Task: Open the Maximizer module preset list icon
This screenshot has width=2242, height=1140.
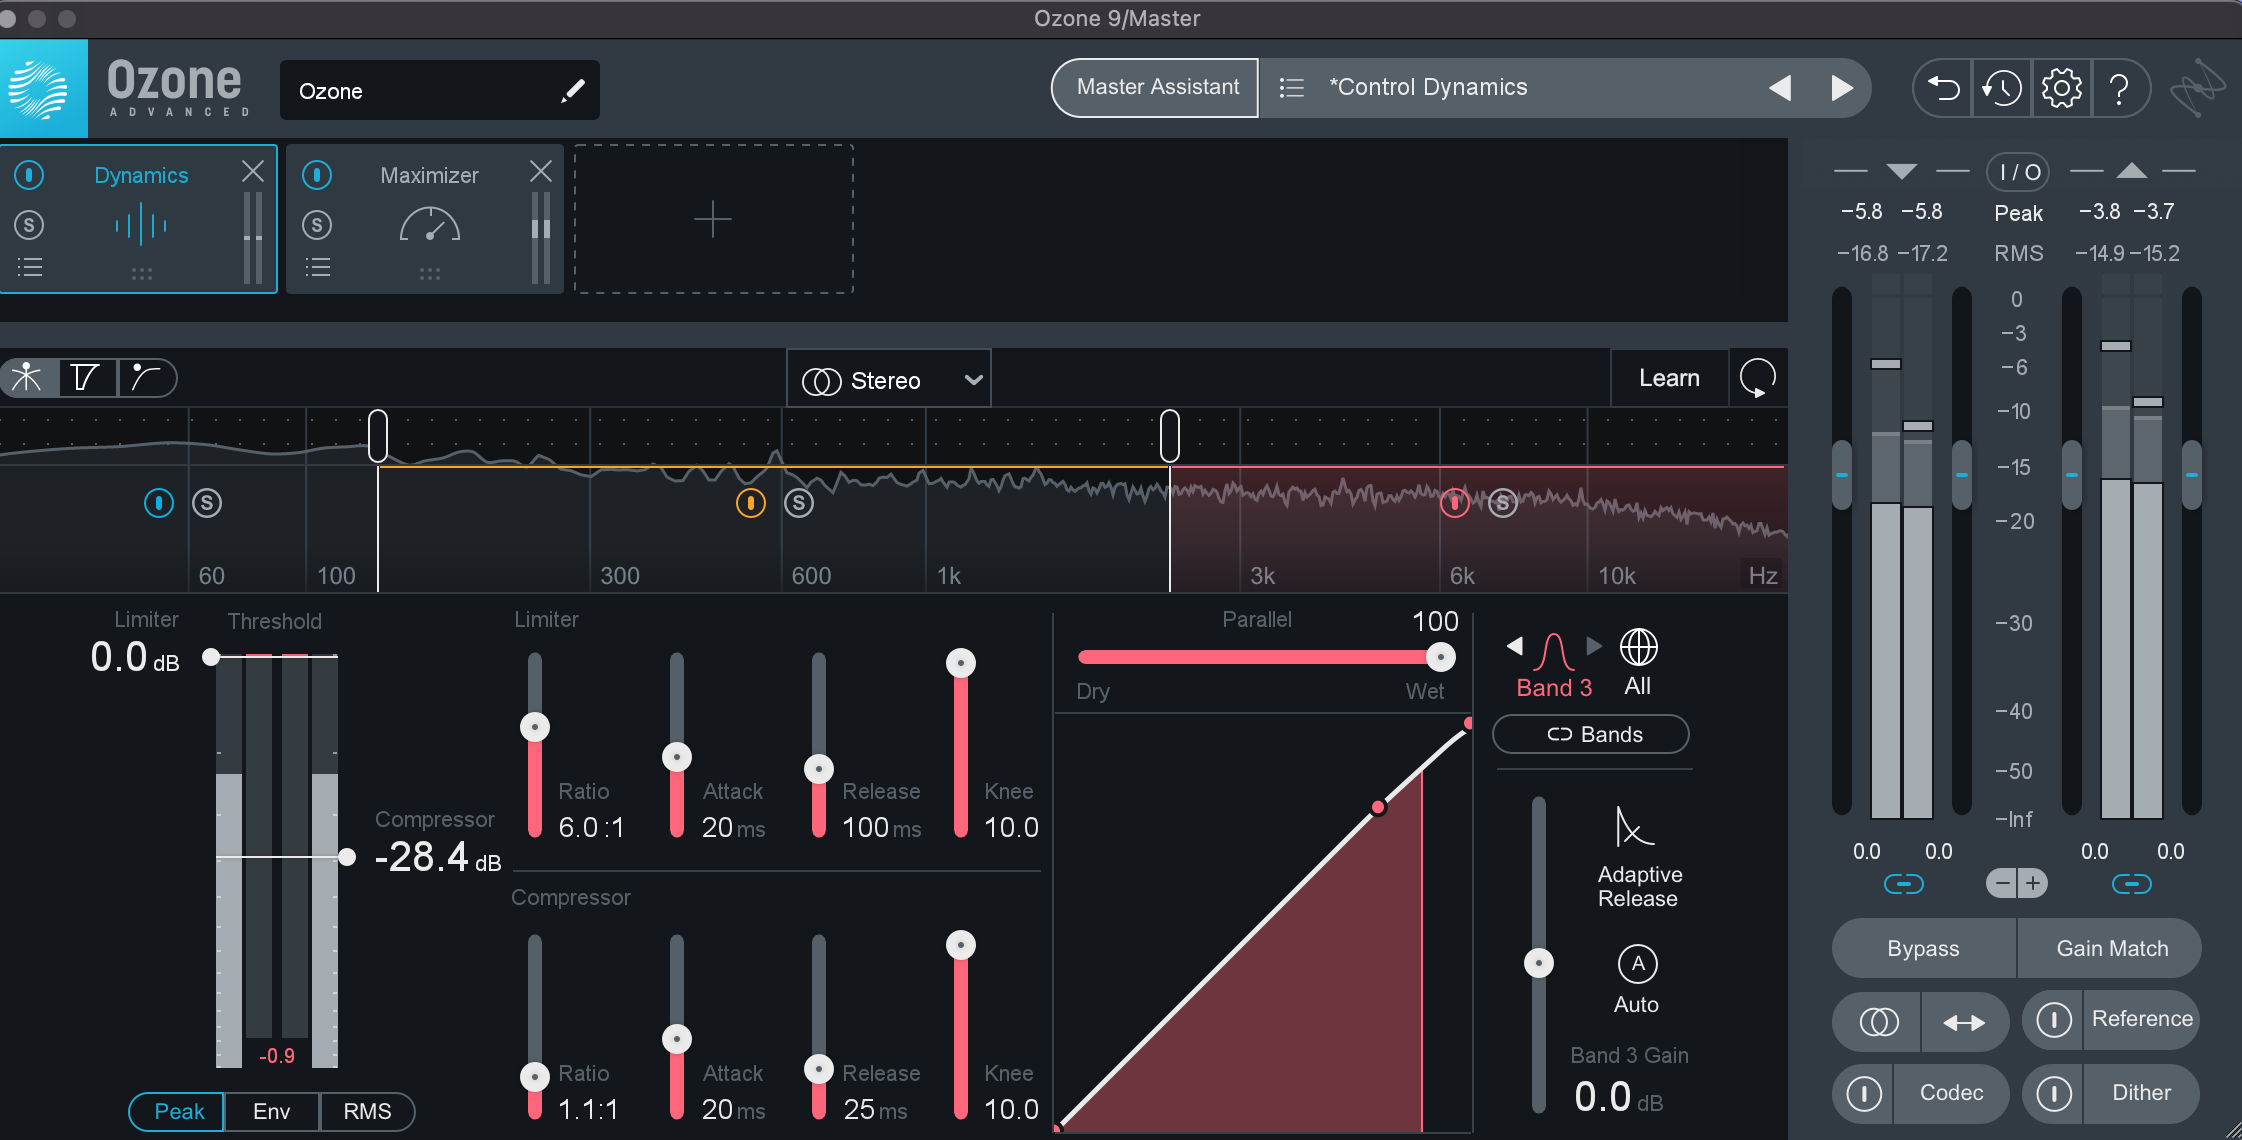Action: tap(317, 267)
